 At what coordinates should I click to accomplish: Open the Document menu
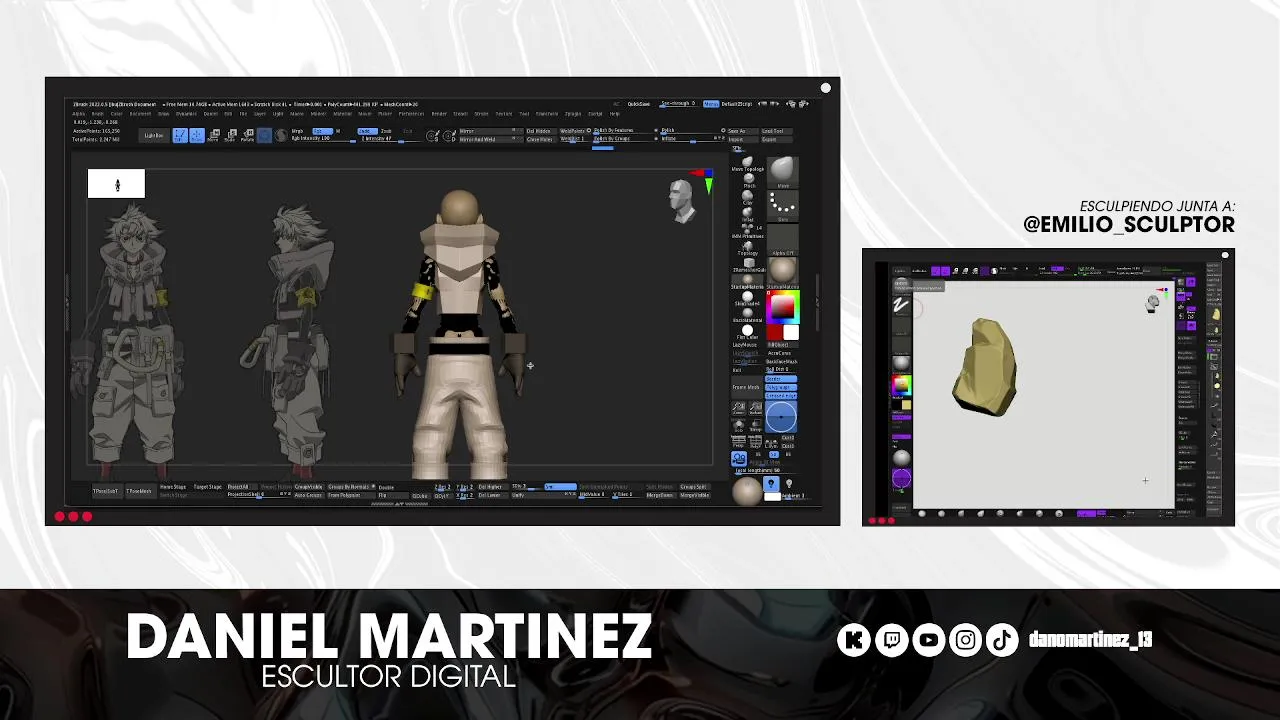point(140,114)
